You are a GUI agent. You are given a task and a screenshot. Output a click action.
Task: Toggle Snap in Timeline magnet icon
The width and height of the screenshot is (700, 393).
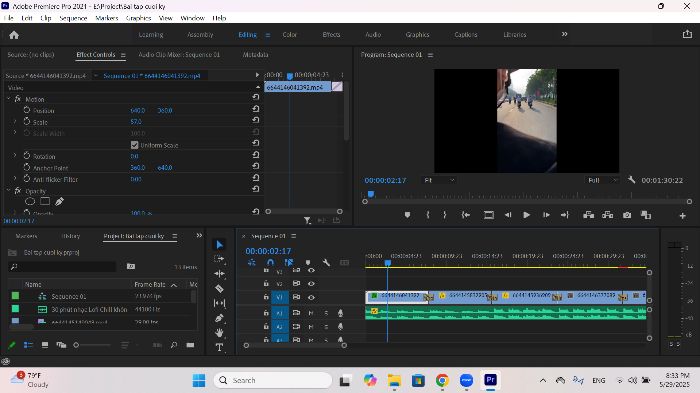[271, 263]
